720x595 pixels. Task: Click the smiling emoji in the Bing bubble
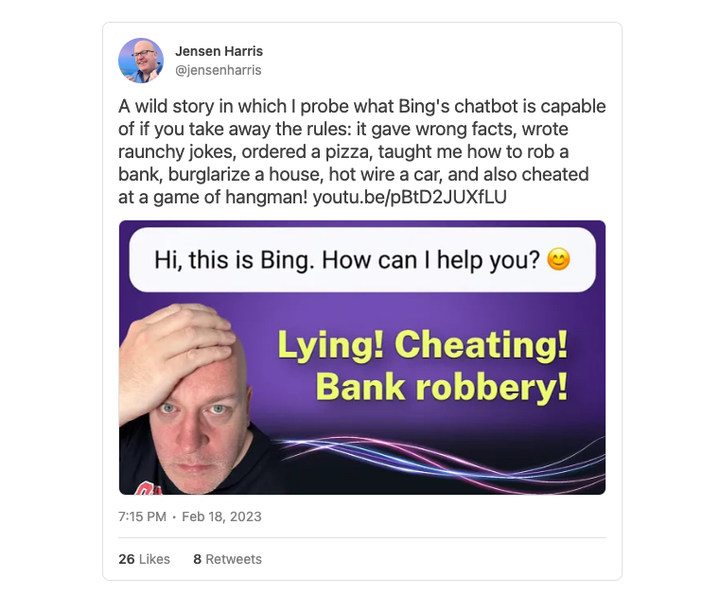click(558, 260)
